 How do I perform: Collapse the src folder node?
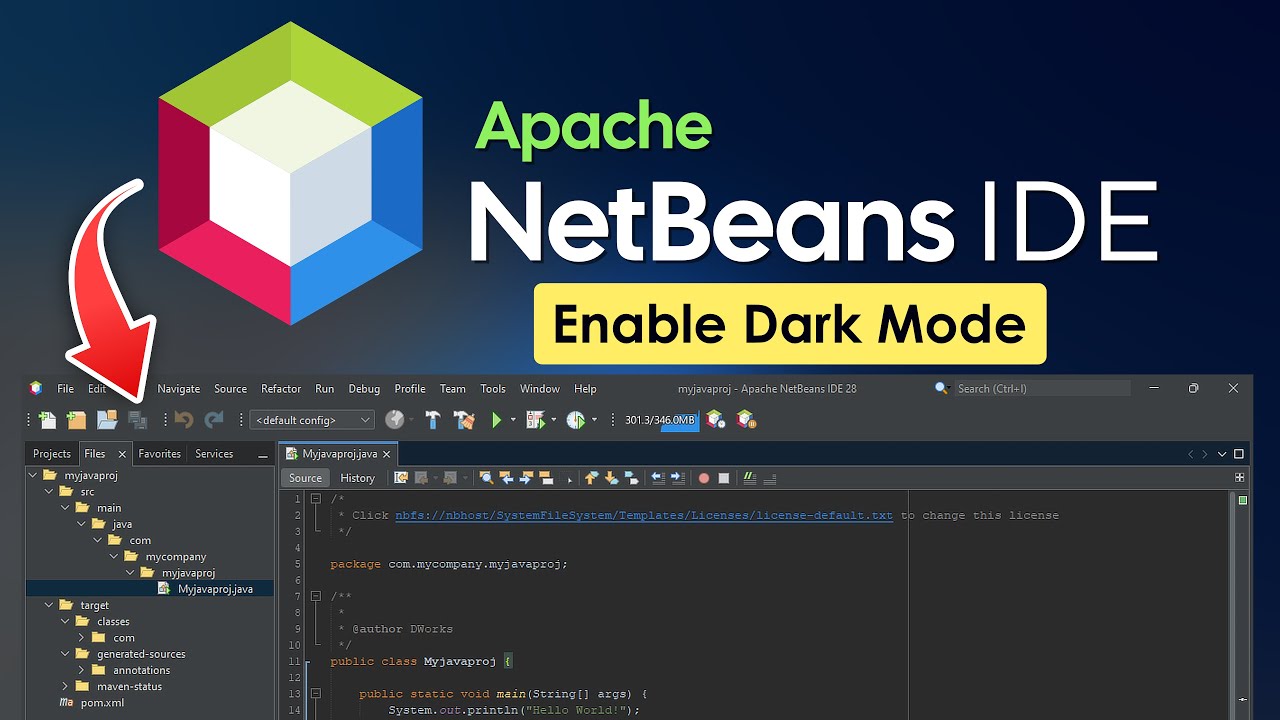[x=49, y=492]
